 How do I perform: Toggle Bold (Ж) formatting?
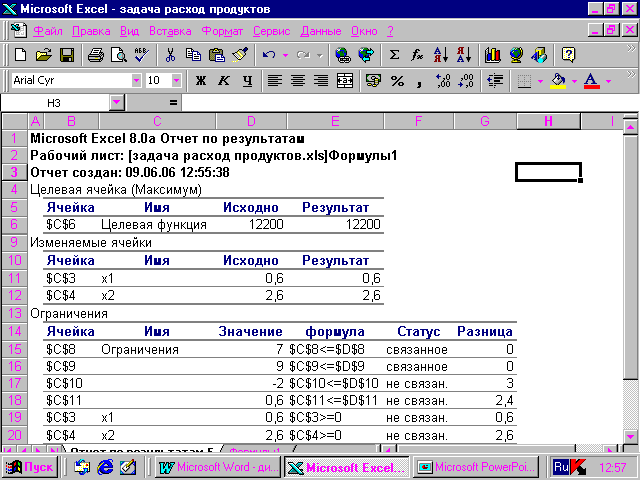[200, 80]
